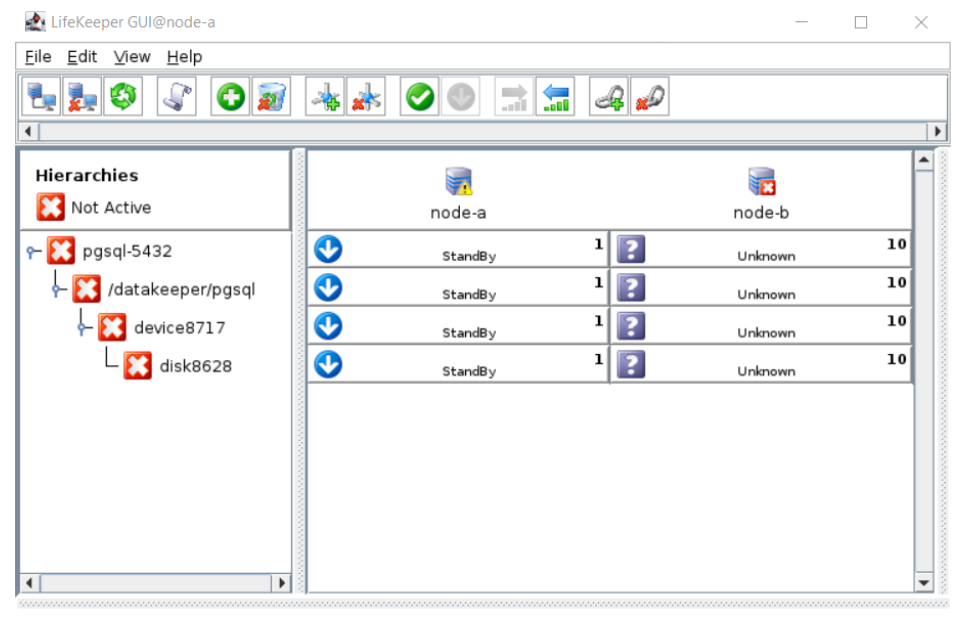Click the Disconnect from server toolbar icon
Screen dimensions: 970x628
82,97
